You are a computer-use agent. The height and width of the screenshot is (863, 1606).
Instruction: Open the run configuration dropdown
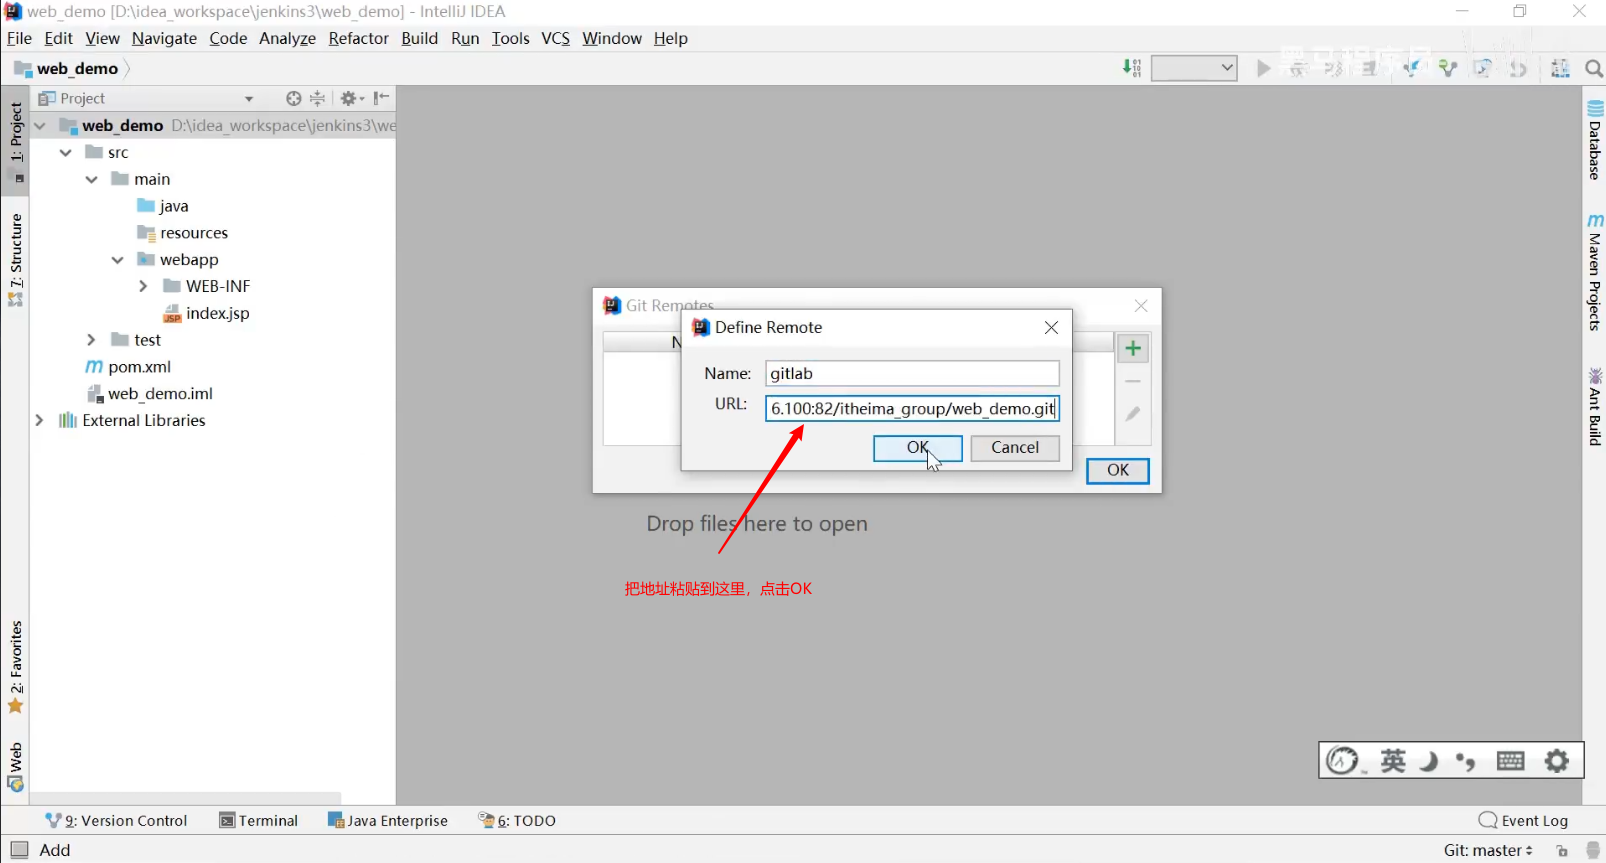1194,68
